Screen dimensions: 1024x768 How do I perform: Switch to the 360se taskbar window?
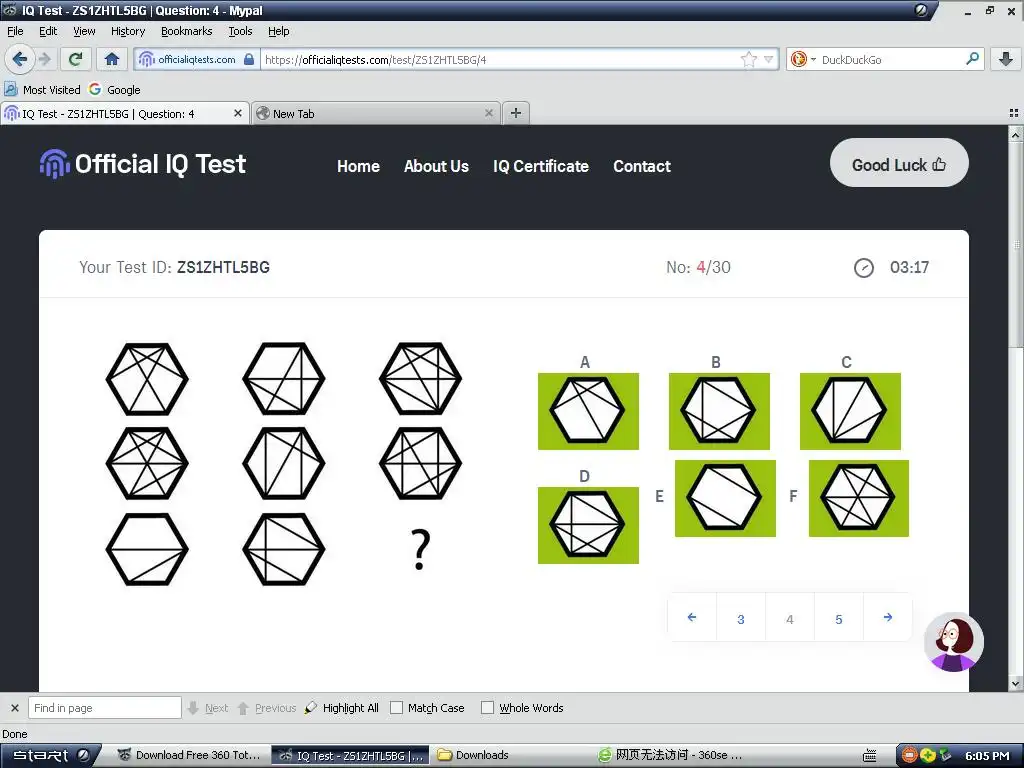coord(671,755)
